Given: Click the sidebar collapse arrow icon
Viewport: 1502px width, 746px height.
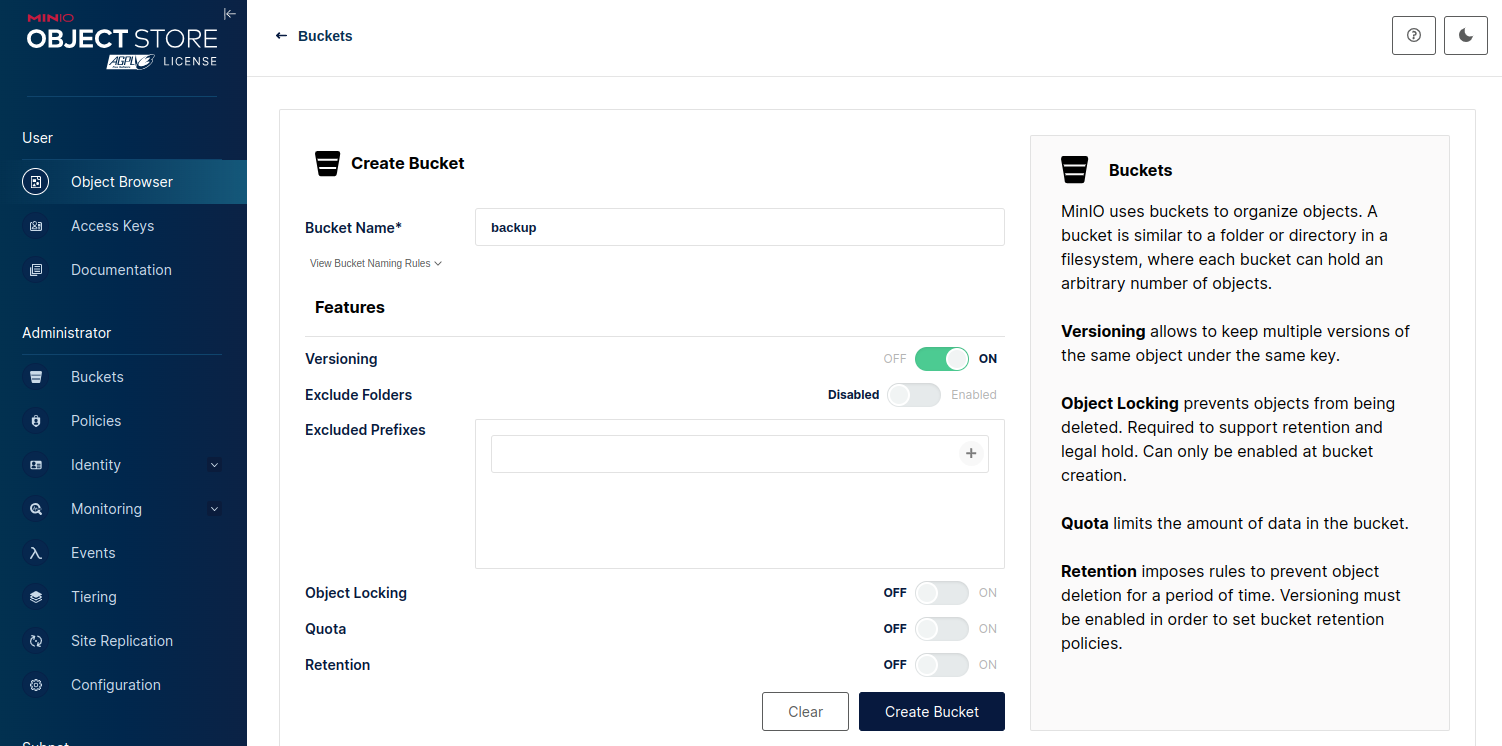Looking at the screenshot, I should (230, 14).
